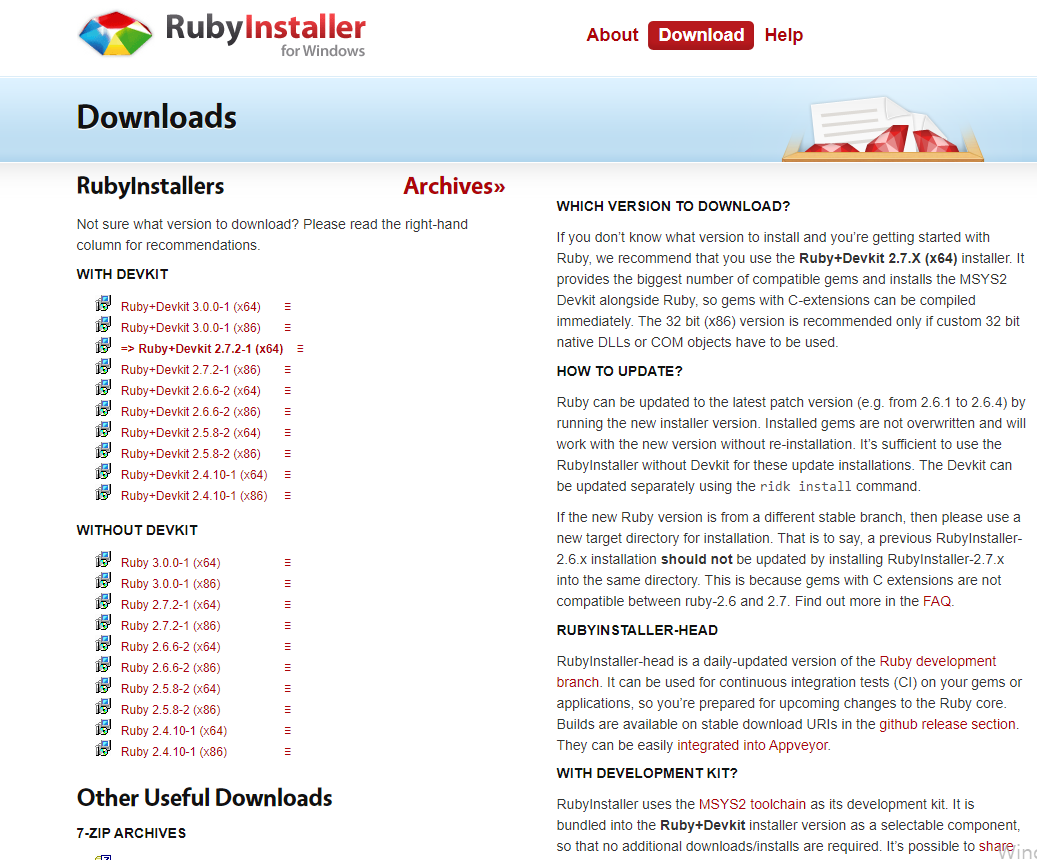Open the Archives» link
The height and width of the screenshot is (860, 1037).
pyautogui.click(x=454, y=186)
